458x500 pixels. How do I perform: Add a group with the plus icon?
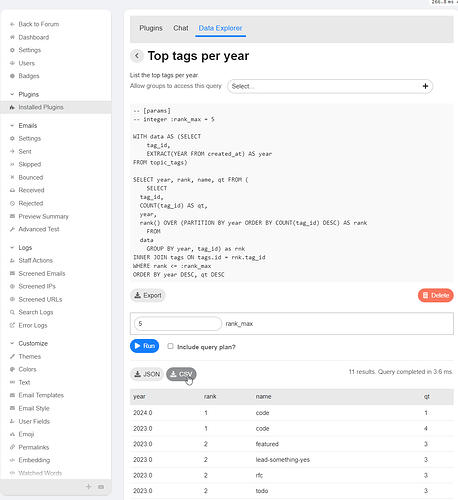425,86
